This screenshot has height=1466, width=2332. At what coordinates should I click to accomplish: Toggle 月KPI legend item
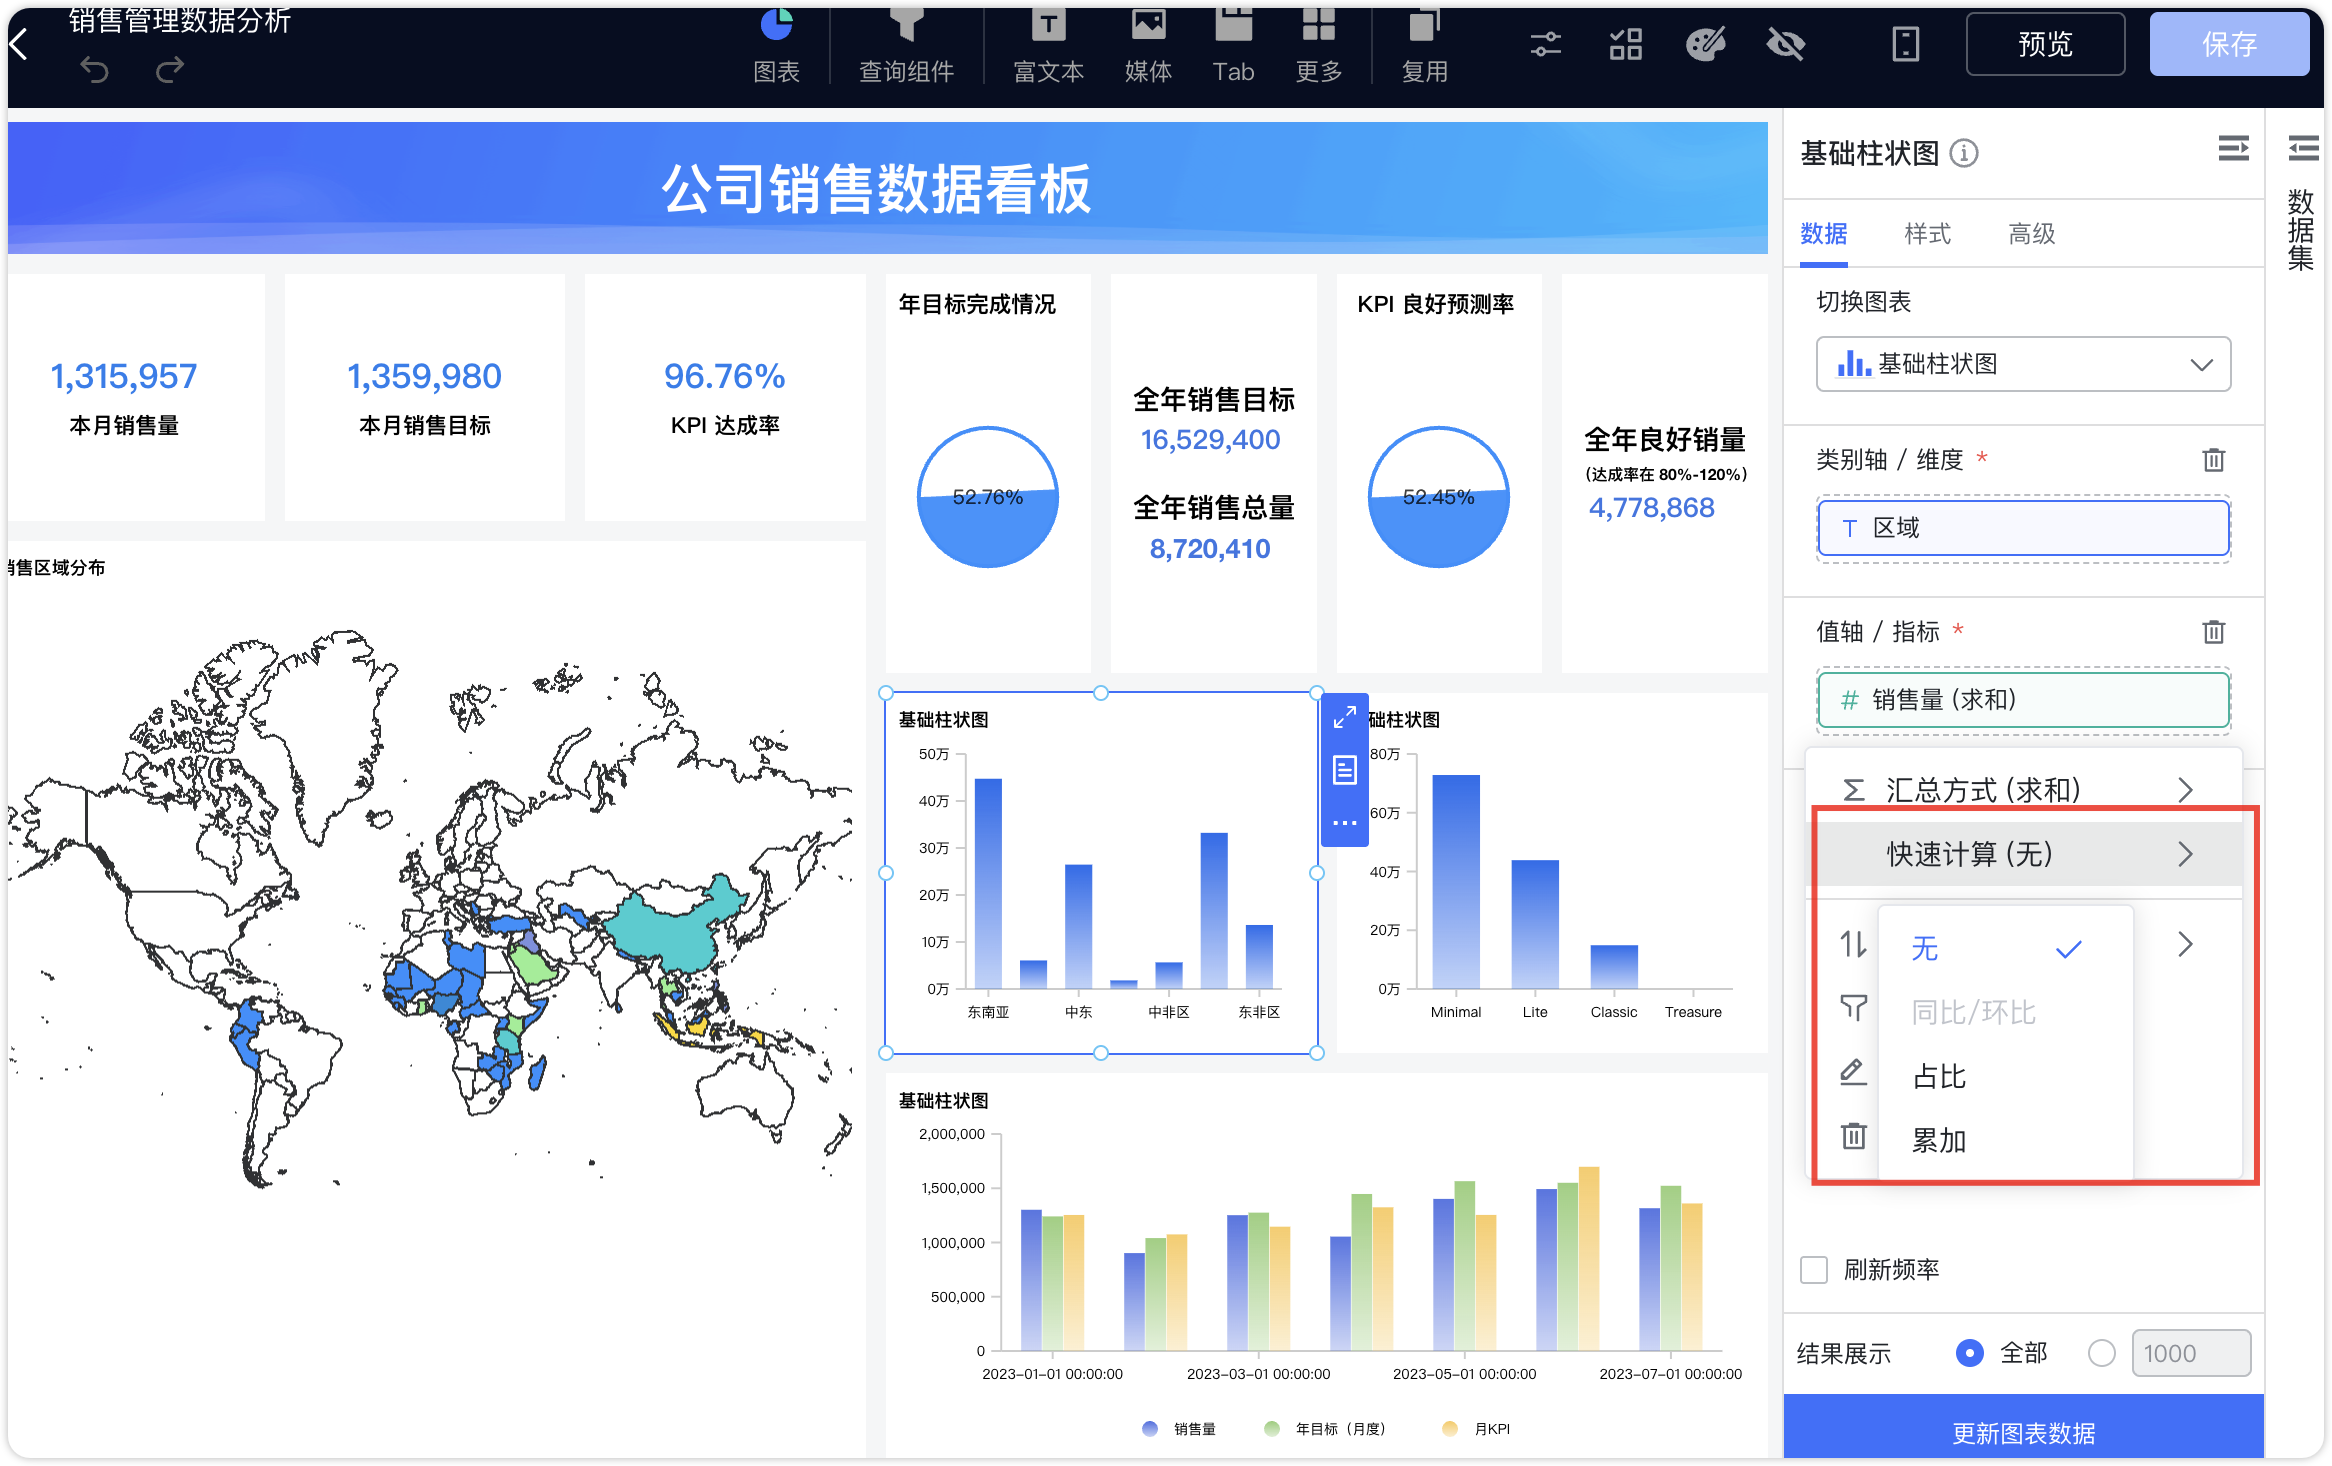click(x=1476, y=1429)
